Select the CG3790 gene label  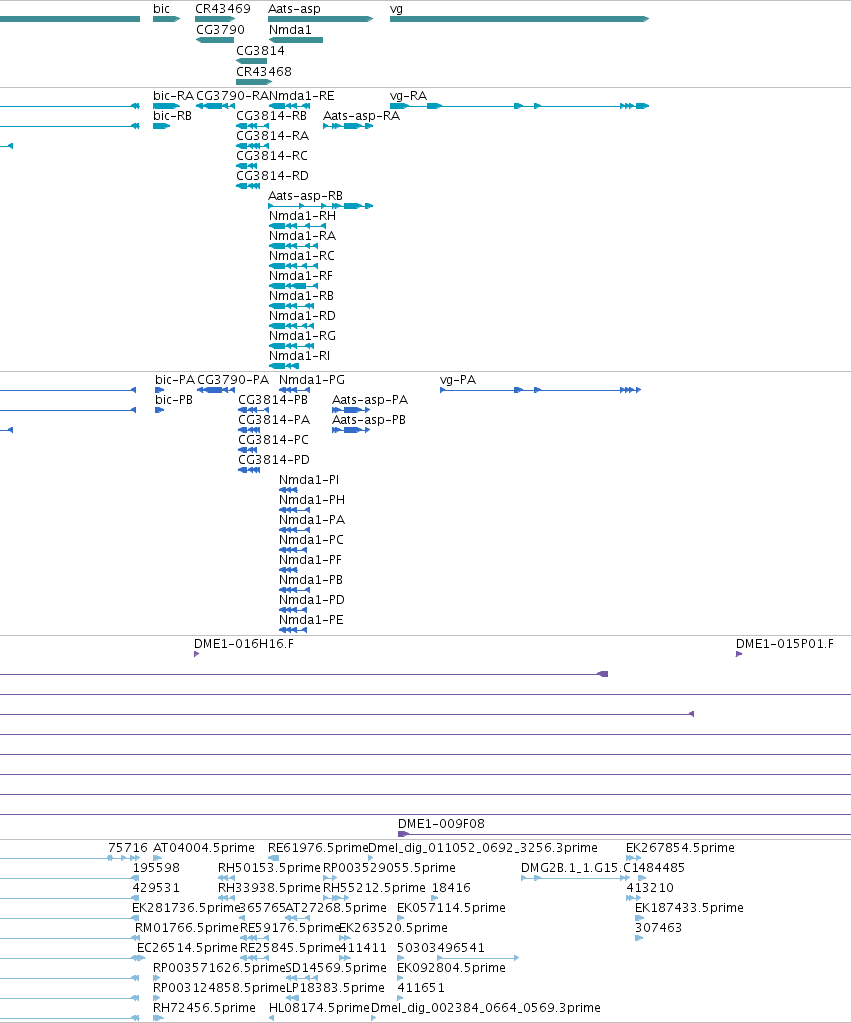pos(221,30)
